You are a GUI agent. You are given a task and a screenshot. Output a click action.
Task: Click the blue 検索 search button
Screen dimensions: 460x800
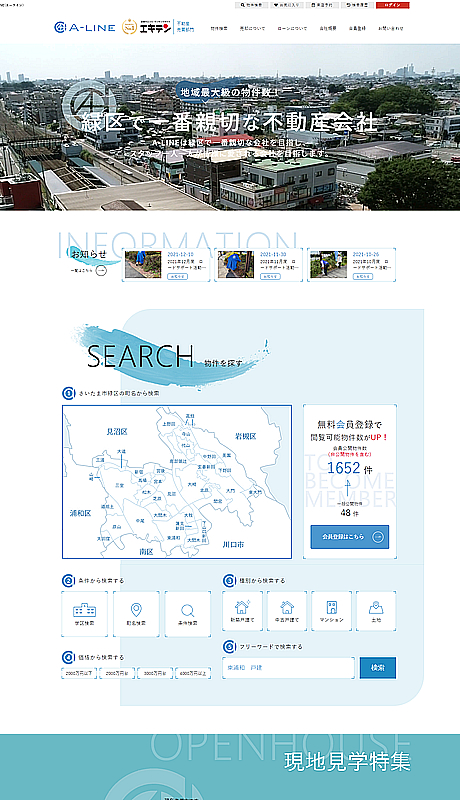click(x=378, y=668)
